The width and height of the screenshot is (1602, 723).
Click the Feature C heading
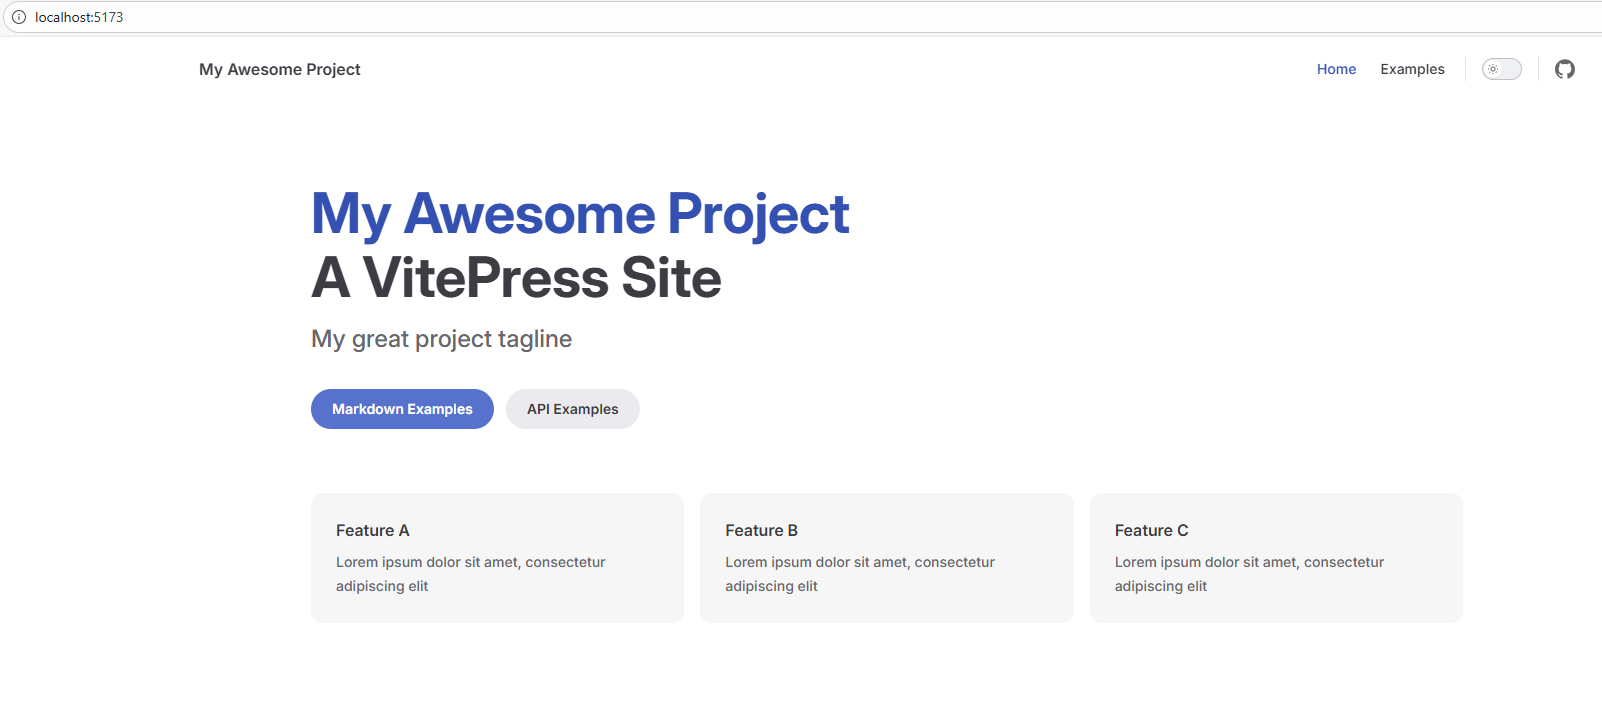tap(1151, 530)
